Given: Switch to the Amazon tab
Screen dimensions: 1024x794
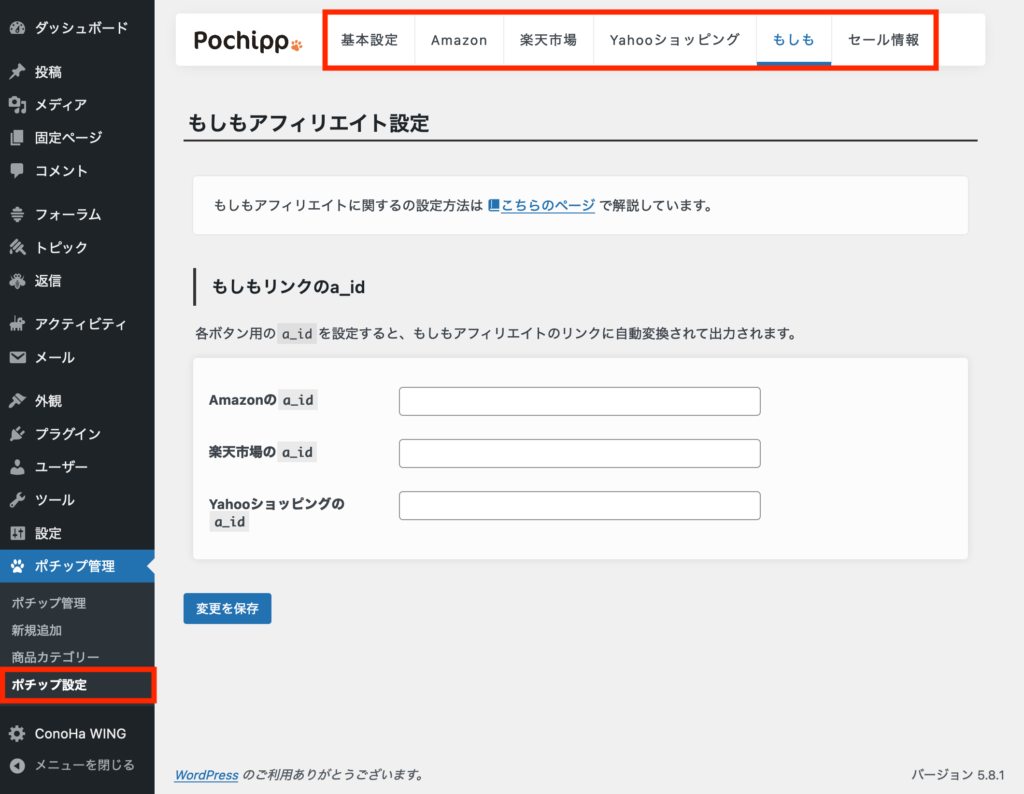Looking at the screenshot, I should [x=459, y=40].
